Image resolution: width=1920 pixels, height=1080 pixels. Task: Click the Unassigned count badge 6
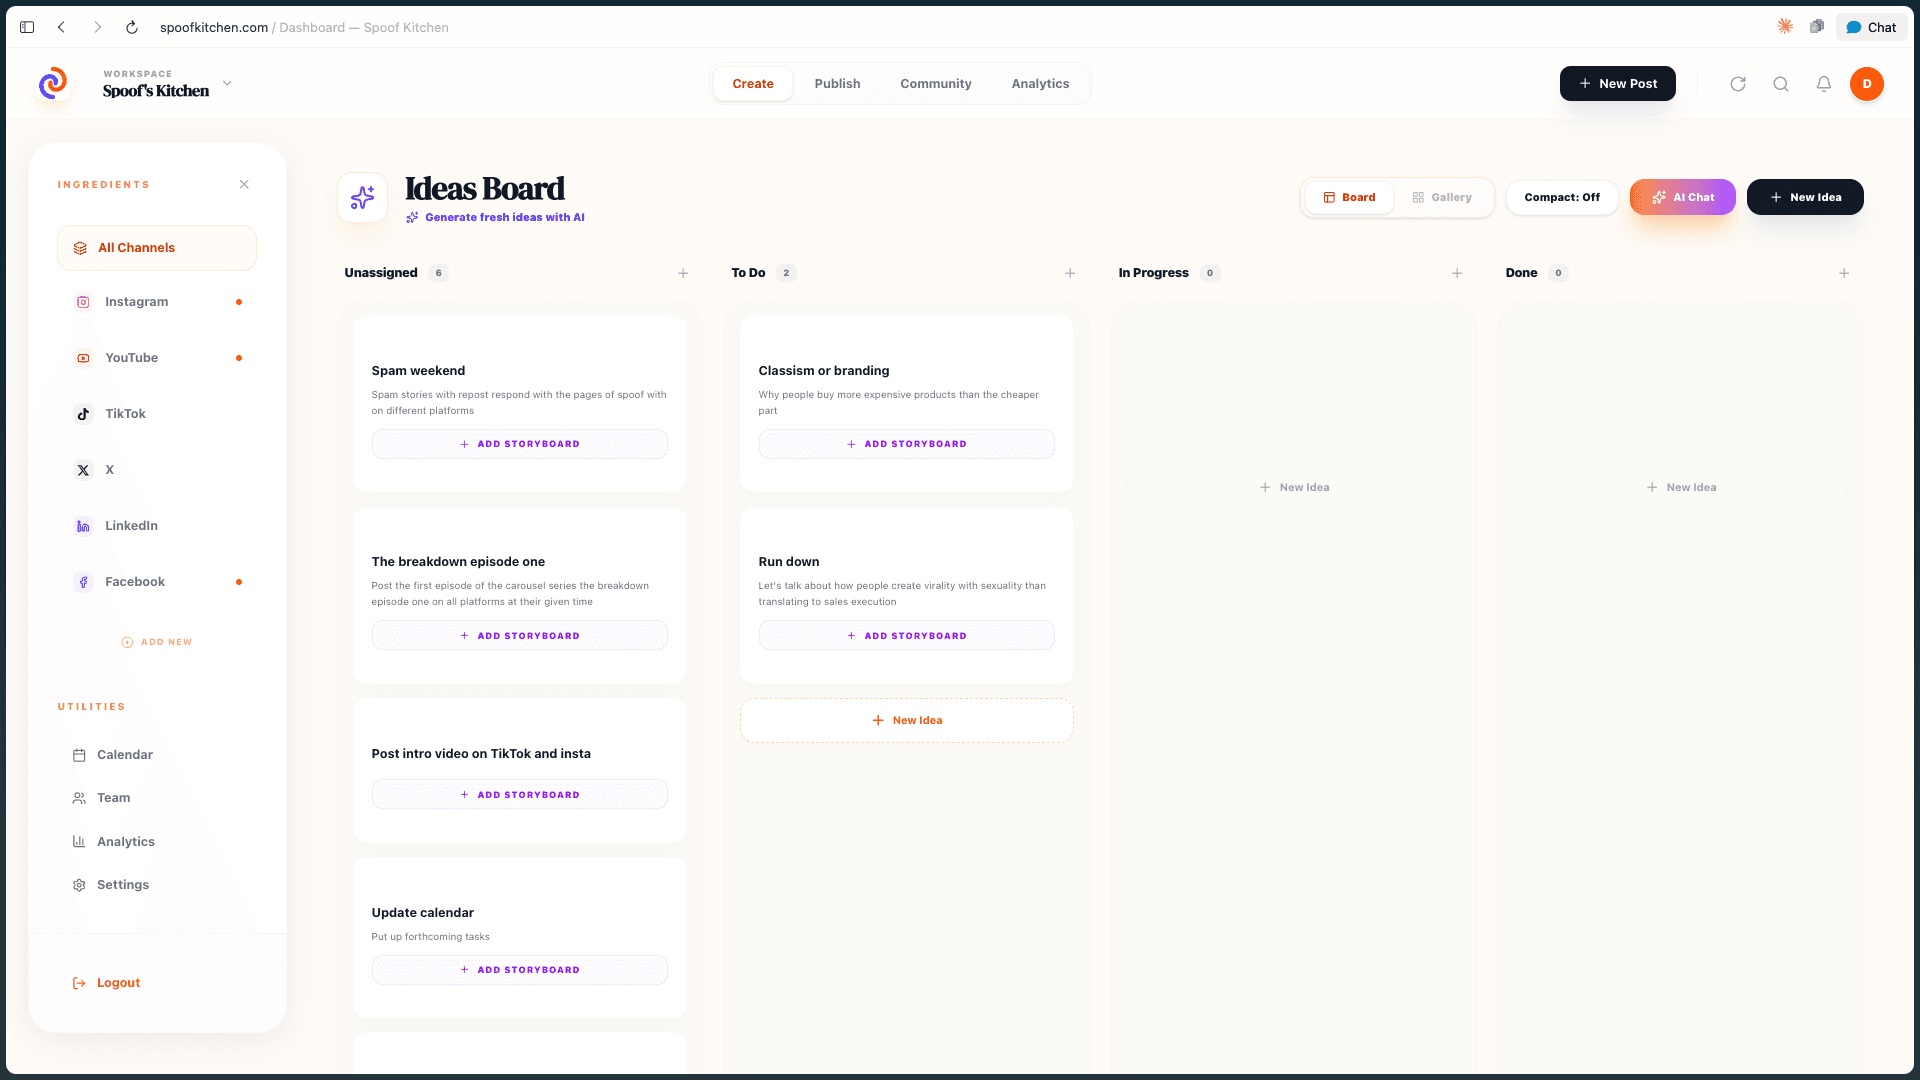point(438,273)
